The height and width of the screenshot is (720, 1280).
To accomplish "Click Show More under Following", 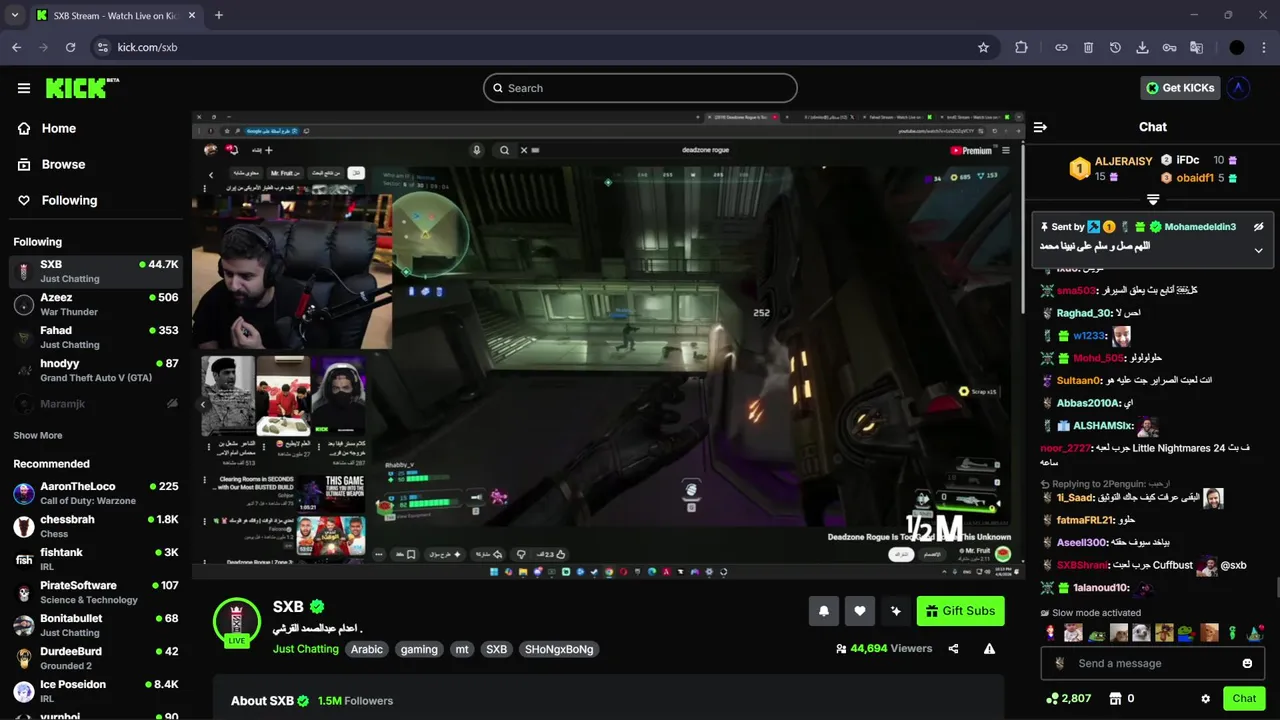I will pos(38,436).
